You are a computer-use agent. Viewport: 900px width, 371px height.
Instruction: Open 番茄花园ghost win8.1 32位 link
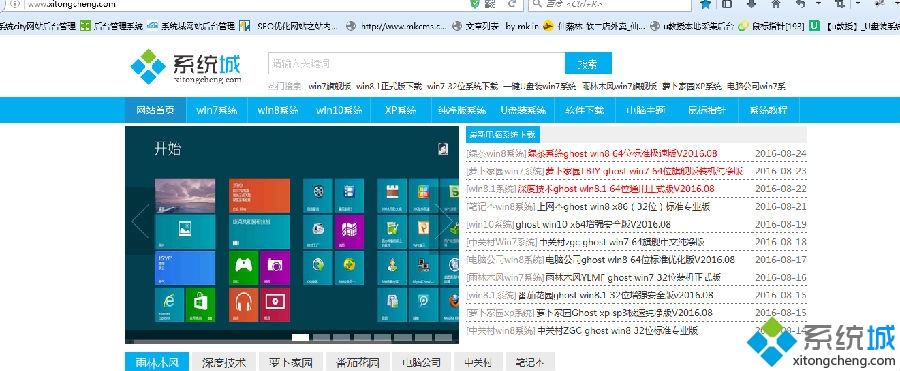[615, 295]
